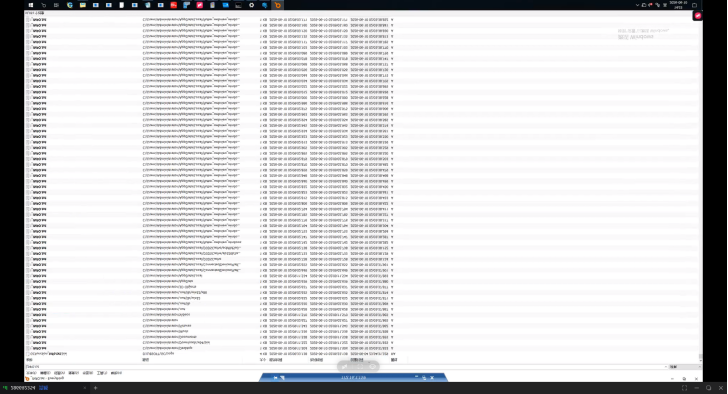
Task: Click the red application taskbar icon
Action: [x=174, y=5]
